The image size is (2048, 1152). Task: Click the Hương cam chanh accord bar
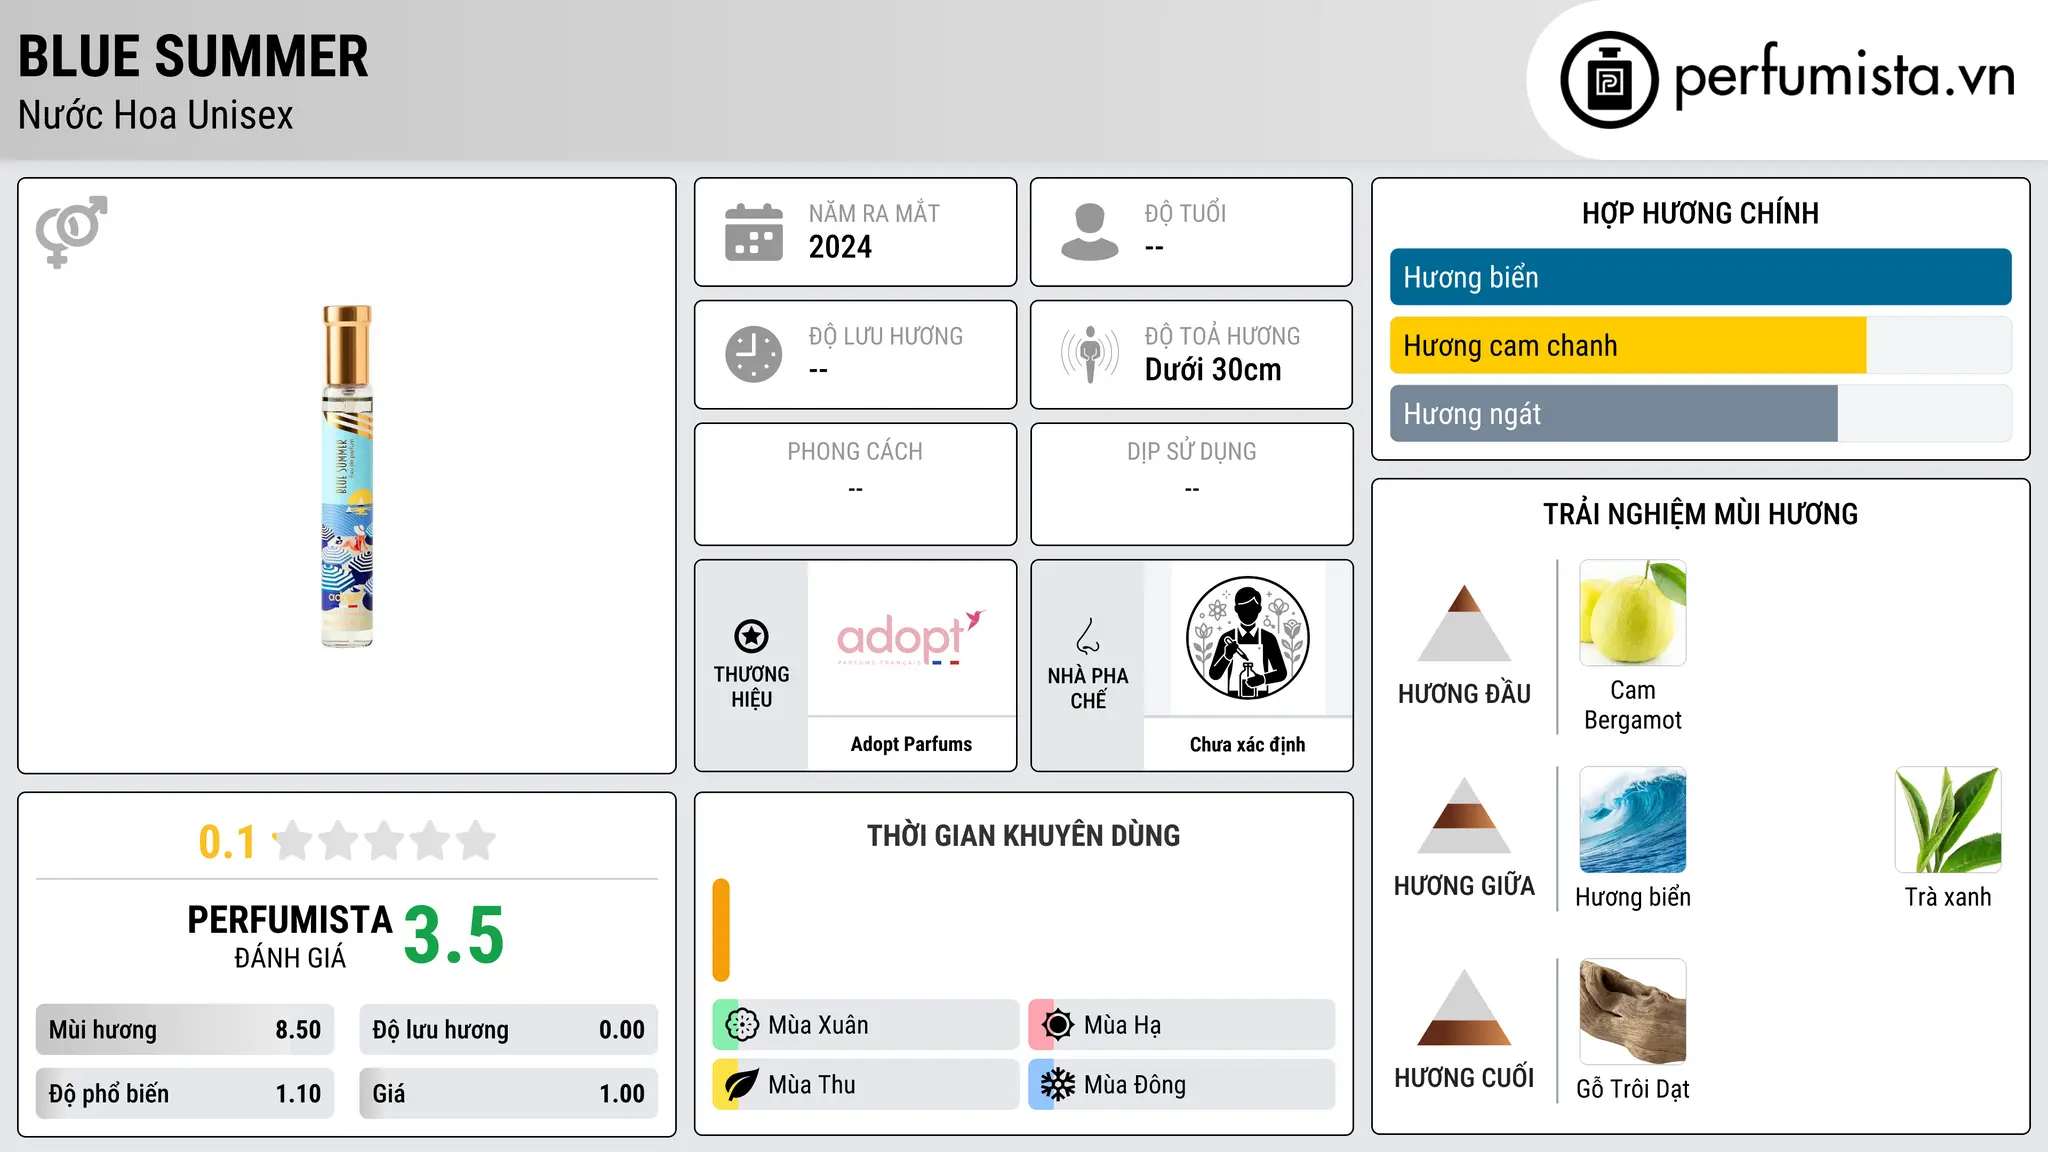coord(1700,346)
